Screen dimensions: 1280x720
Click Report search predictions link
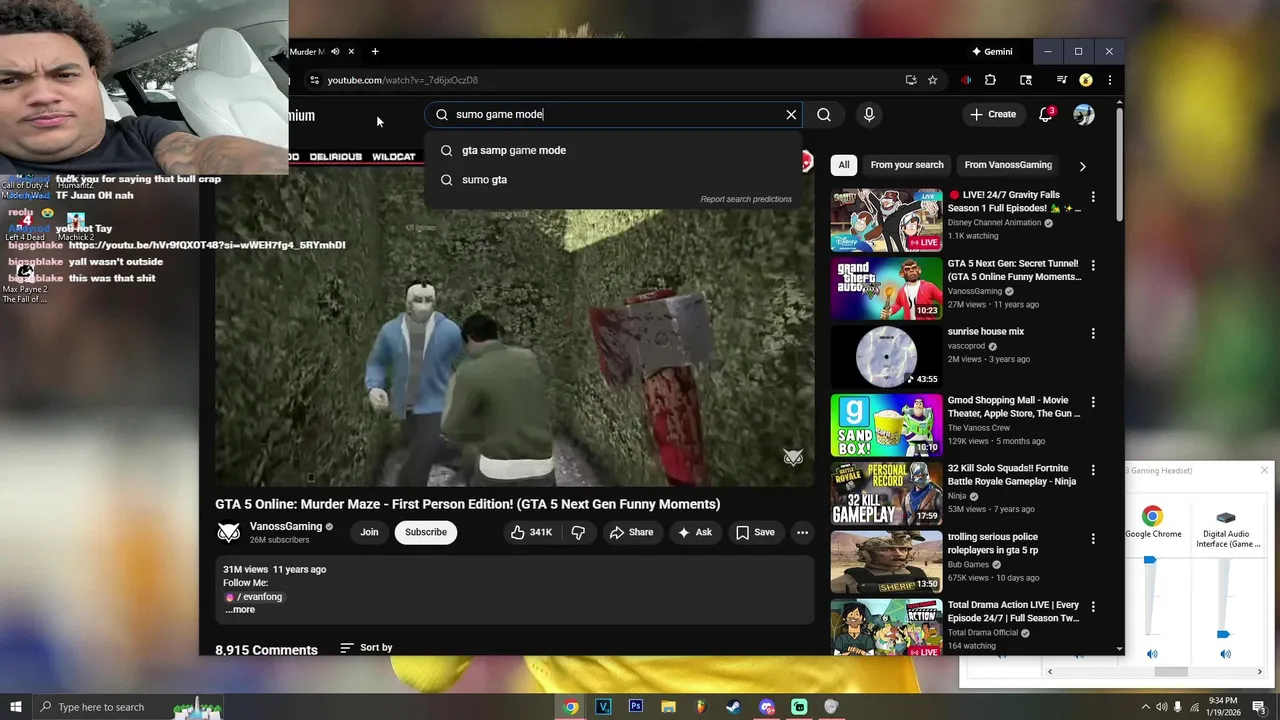pyautogui.click(x=746, y=199)
